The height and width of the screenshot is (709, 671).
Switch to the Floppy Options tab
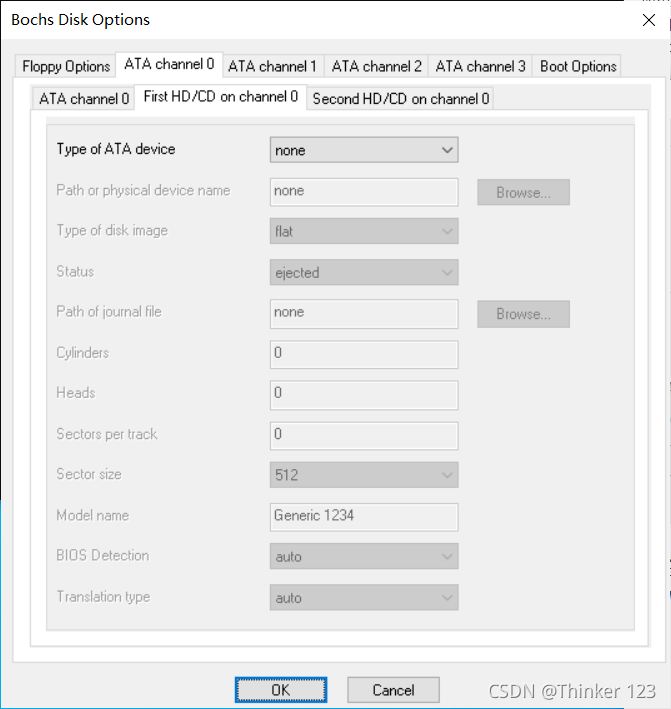(x=66, y=66)
